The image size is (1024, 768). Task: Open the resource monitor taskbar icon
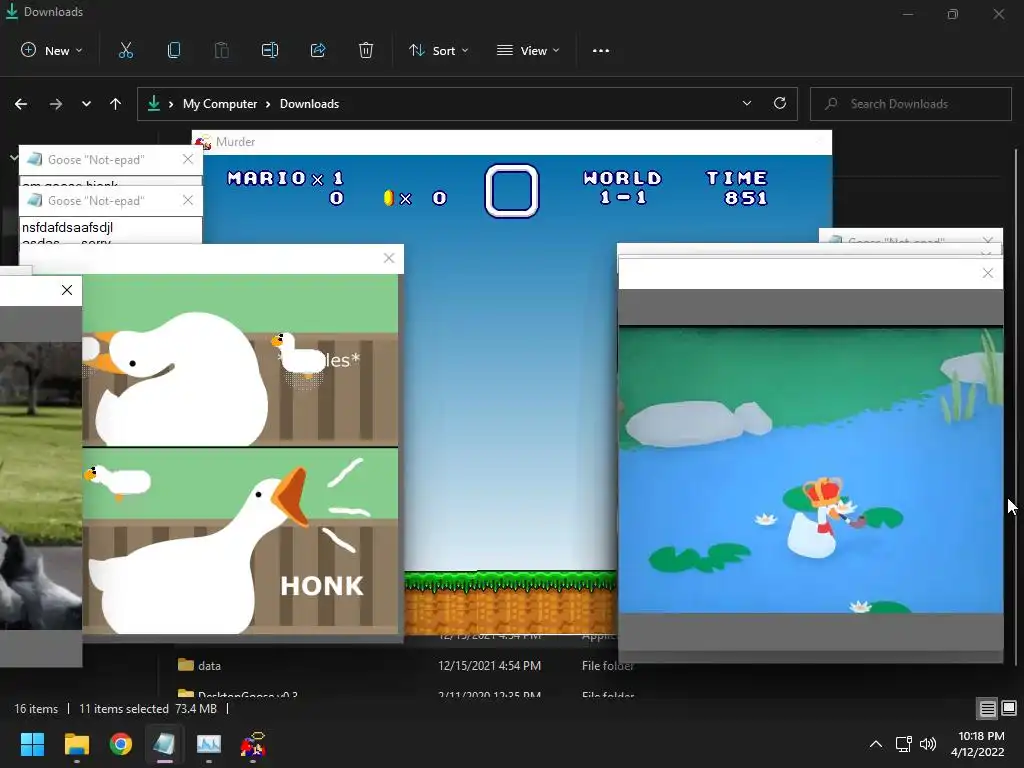209,744
